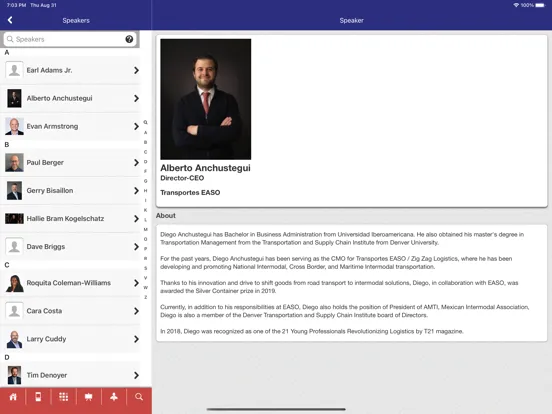This screenshot has height=414, width=552.
Task: Open Tim Denoyer row chevron
Action: [x=136, y=375]
